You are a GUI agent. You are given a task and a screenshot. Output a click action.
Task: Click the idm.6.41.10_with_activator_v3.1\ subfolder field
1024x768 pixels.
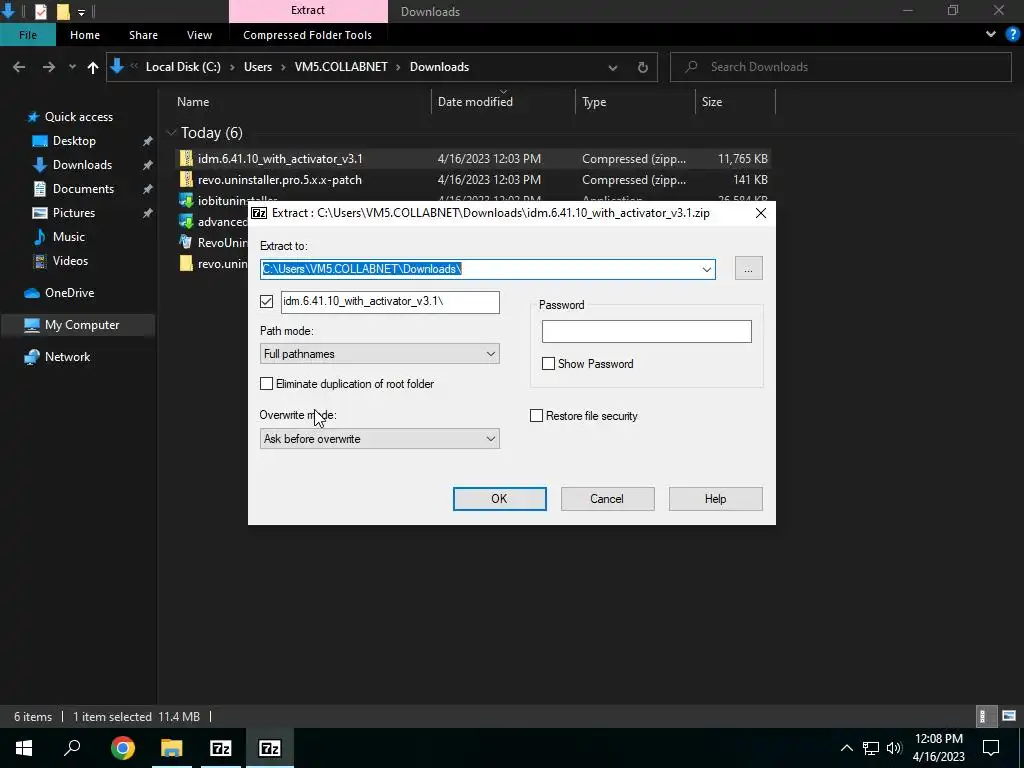(390, 302)
